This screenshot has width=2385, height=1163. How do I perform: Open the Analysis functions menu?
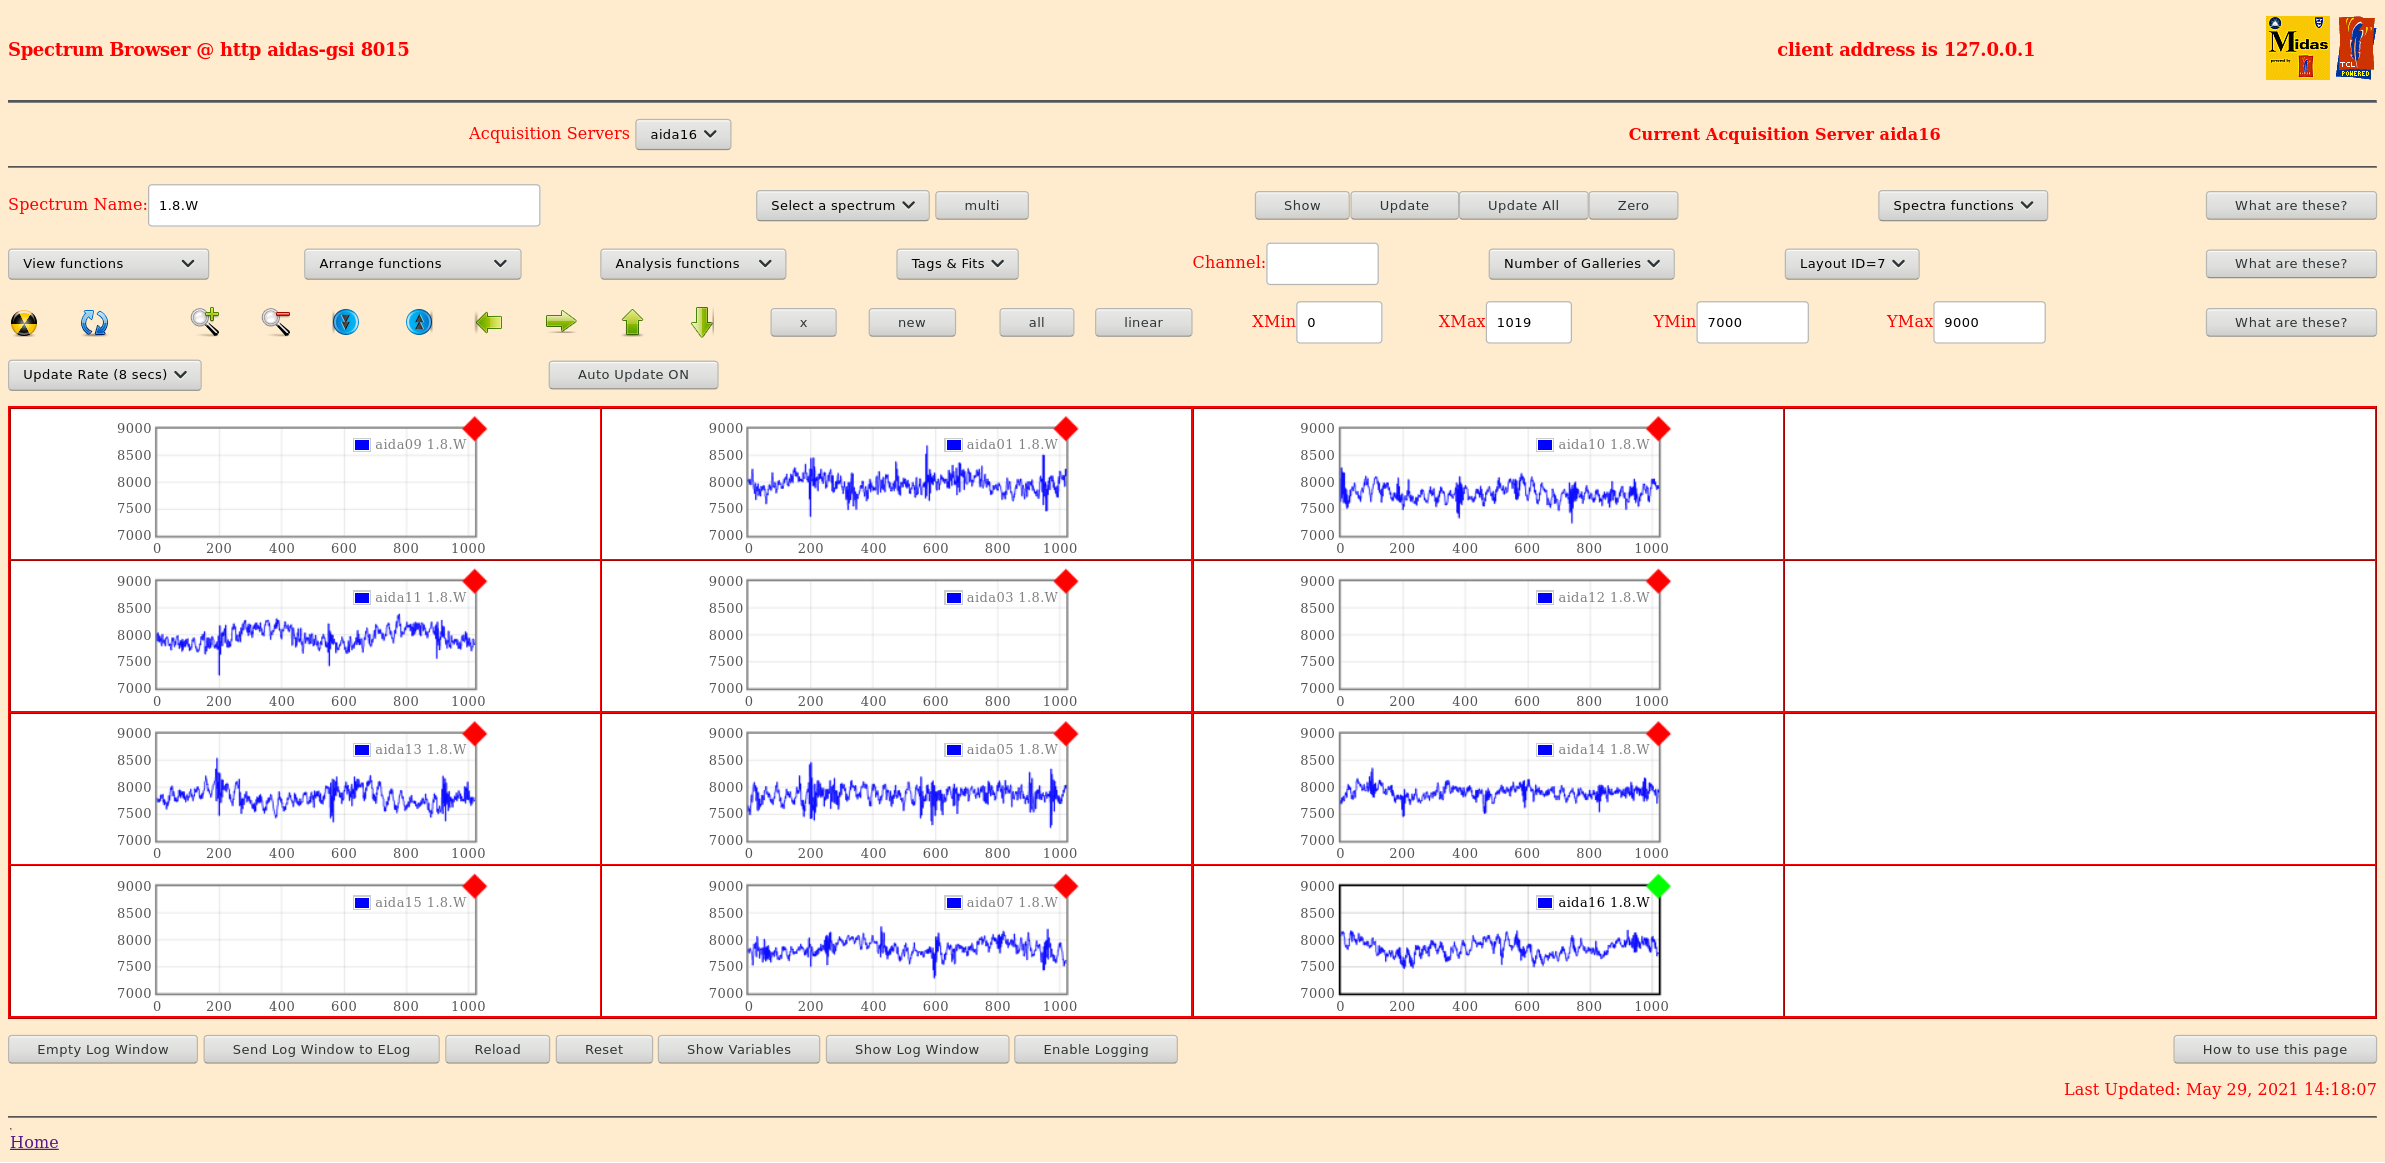coord(692,264)
